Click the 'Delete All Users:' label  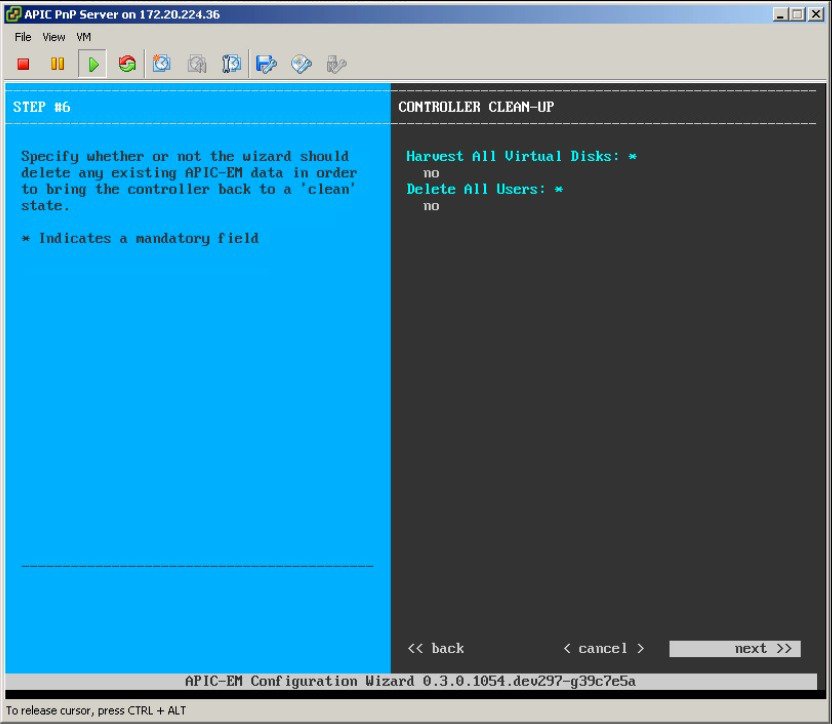click(x=476, y=189)
